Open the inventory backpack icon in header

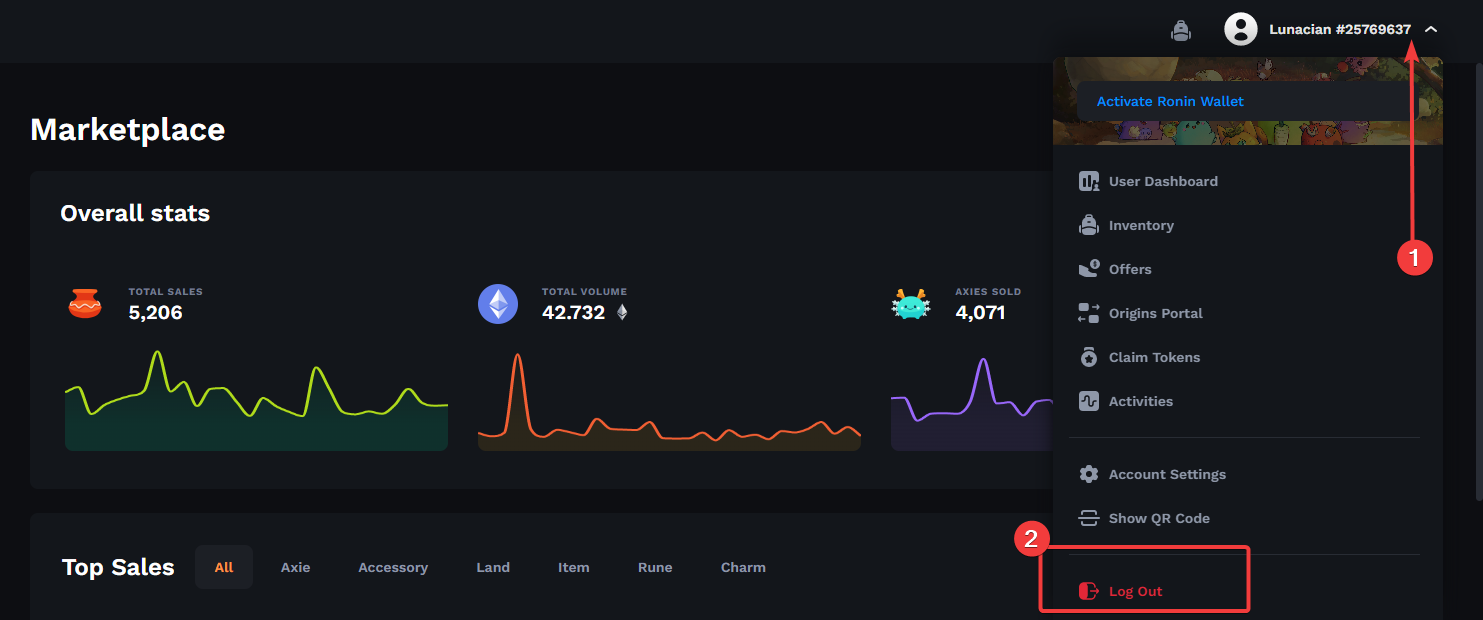pyautogui.click(x=1181, y=30)
